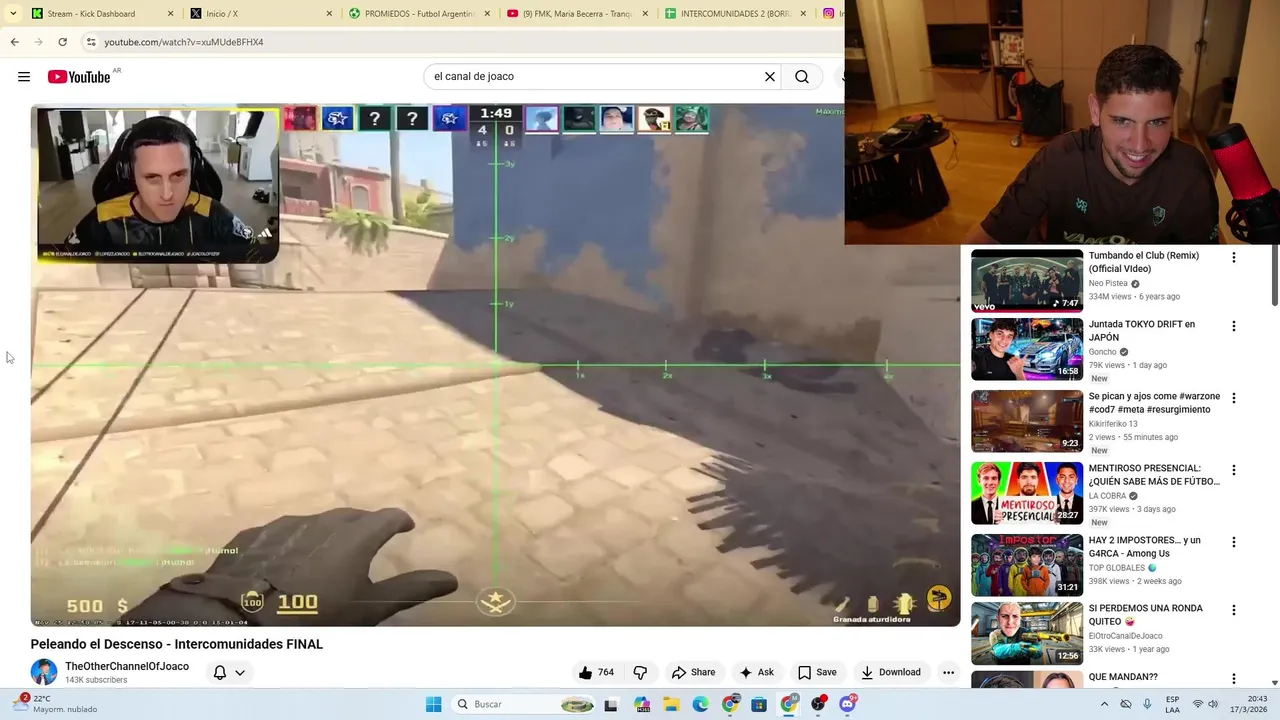
Task: Open taskbar volume speaker control
Action: tap(1213, 704)
